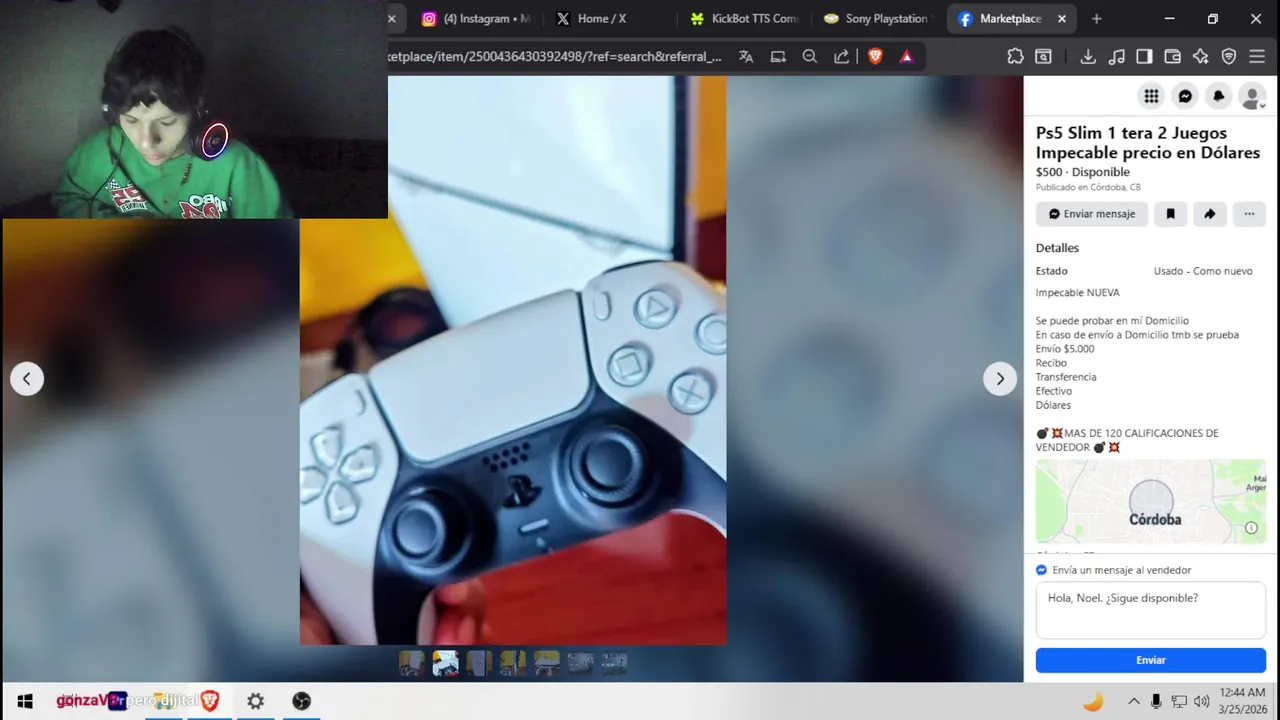Select first photo thumbnail in strip

click(412, 663)
